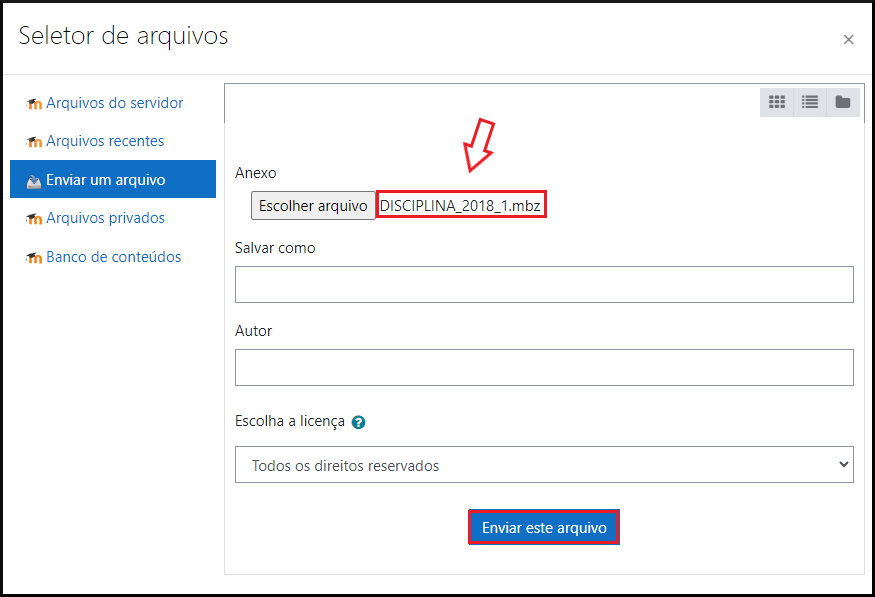Image resolution: width=875 pixels, height=597 pixels.
Task: Open the license help icon
Action: tap(359, 422)
